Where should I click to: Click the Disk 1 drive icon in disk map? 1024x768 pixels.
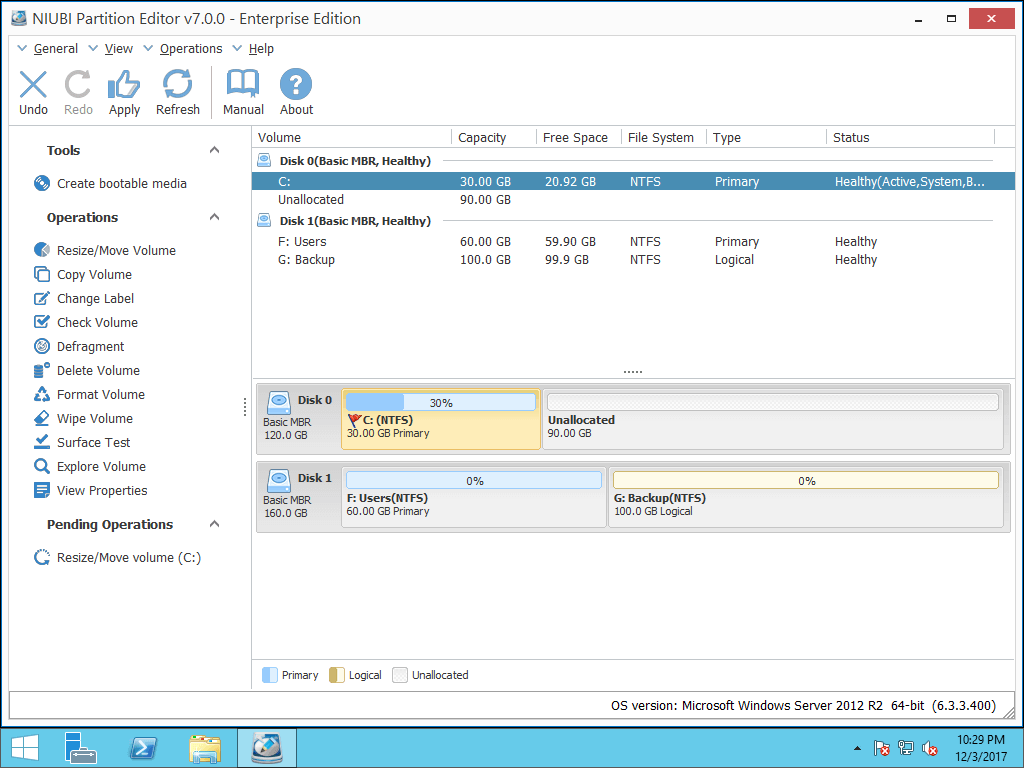point(279,481)
